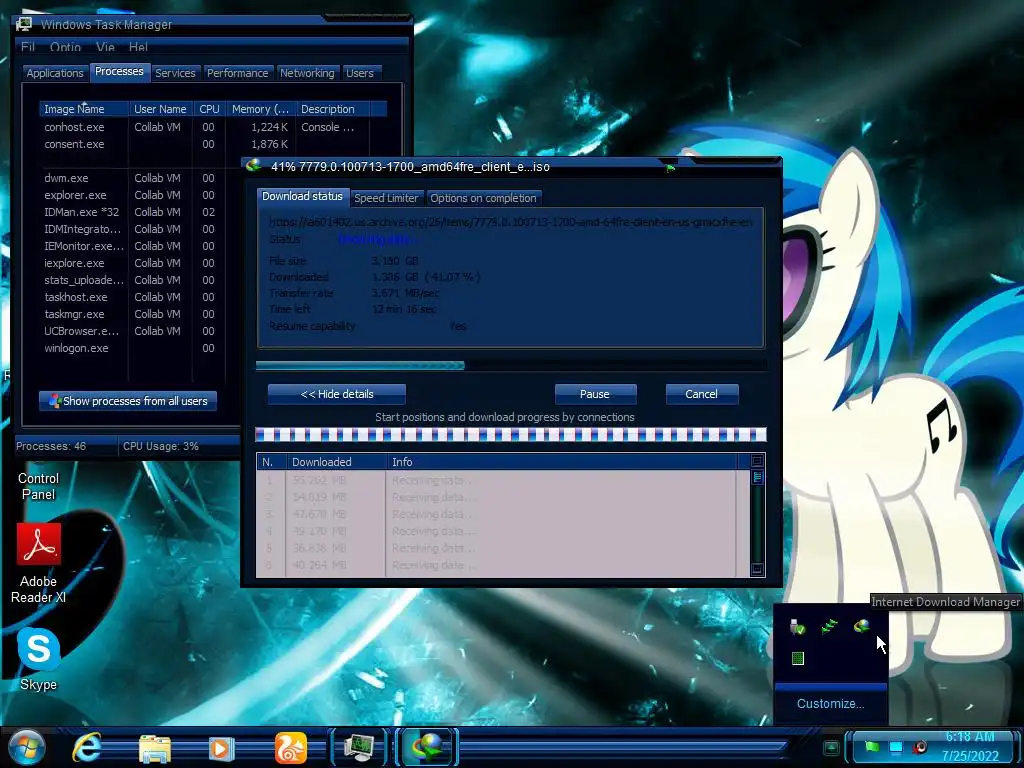1024x768 pixels.
Task: Click the Task Manager title bar icon
Action: point(24,24)
